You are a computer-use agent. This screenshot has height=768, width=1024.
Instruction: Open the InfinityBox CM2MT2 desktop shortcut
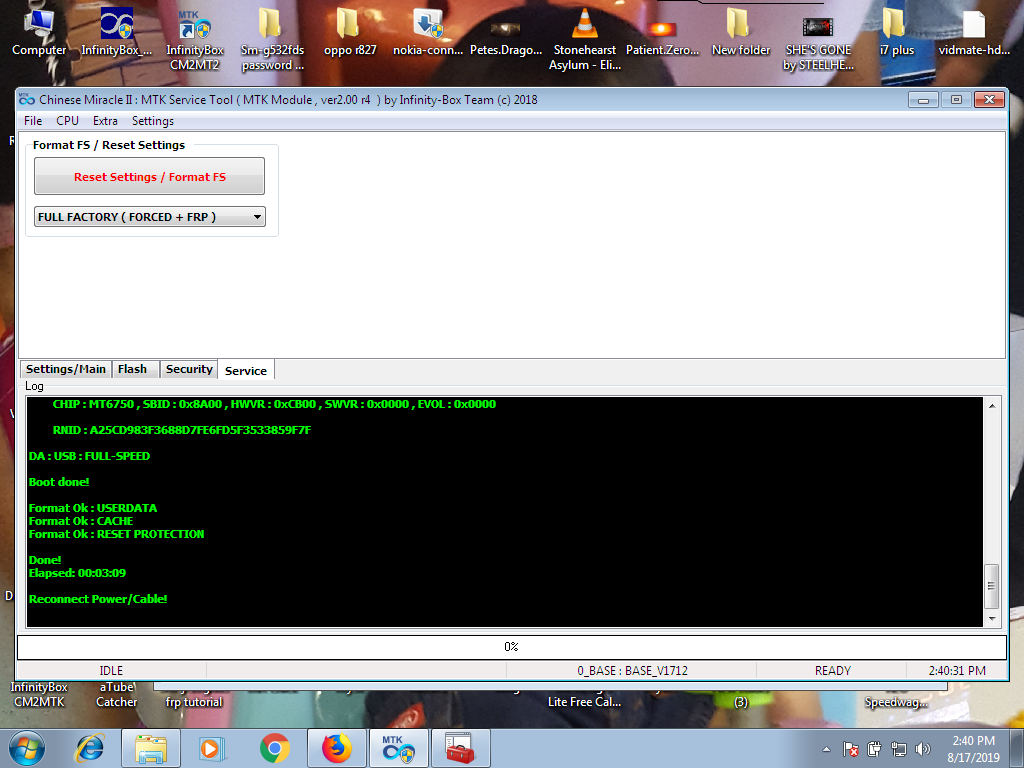pyautogui.click(x=195, y=40)
